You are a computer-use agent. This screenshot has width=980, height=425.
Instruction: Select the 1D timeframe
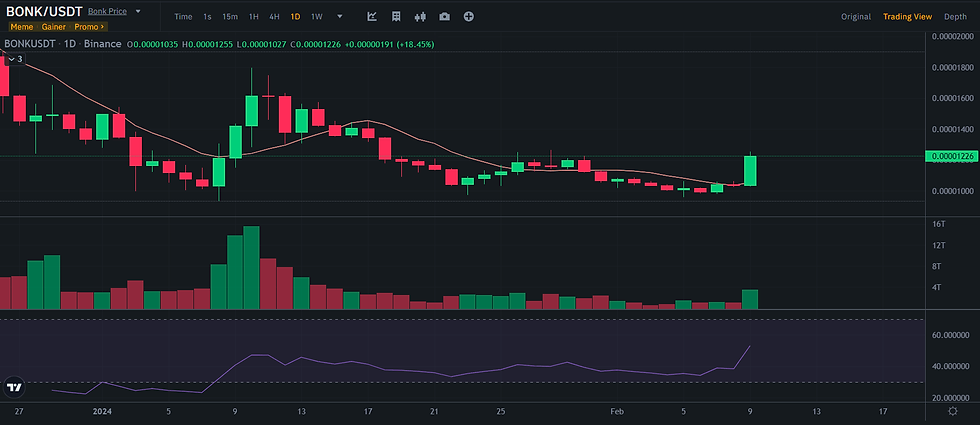[296, 17]
